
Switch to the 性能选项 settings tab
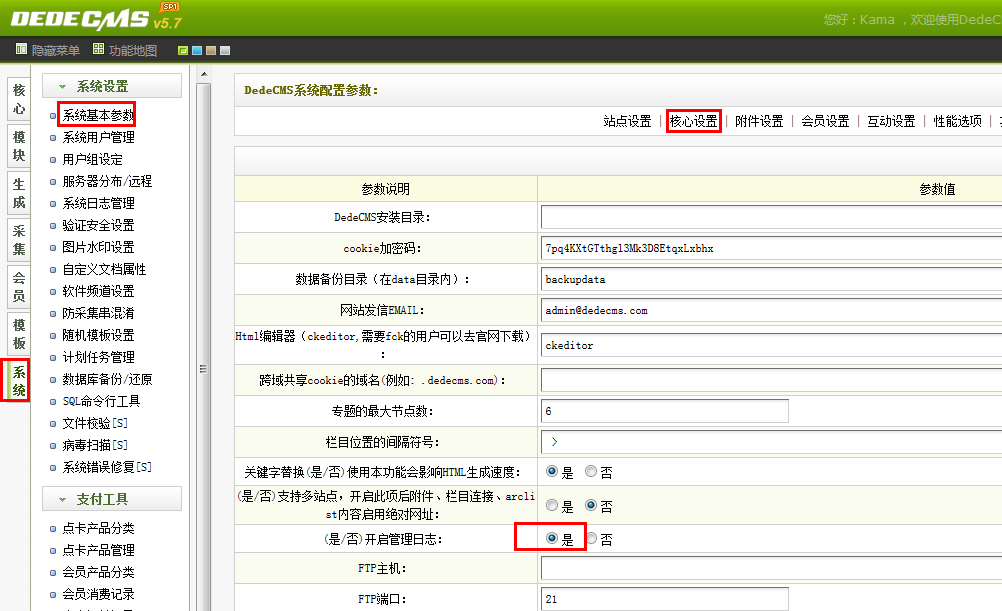coord(957,121)
